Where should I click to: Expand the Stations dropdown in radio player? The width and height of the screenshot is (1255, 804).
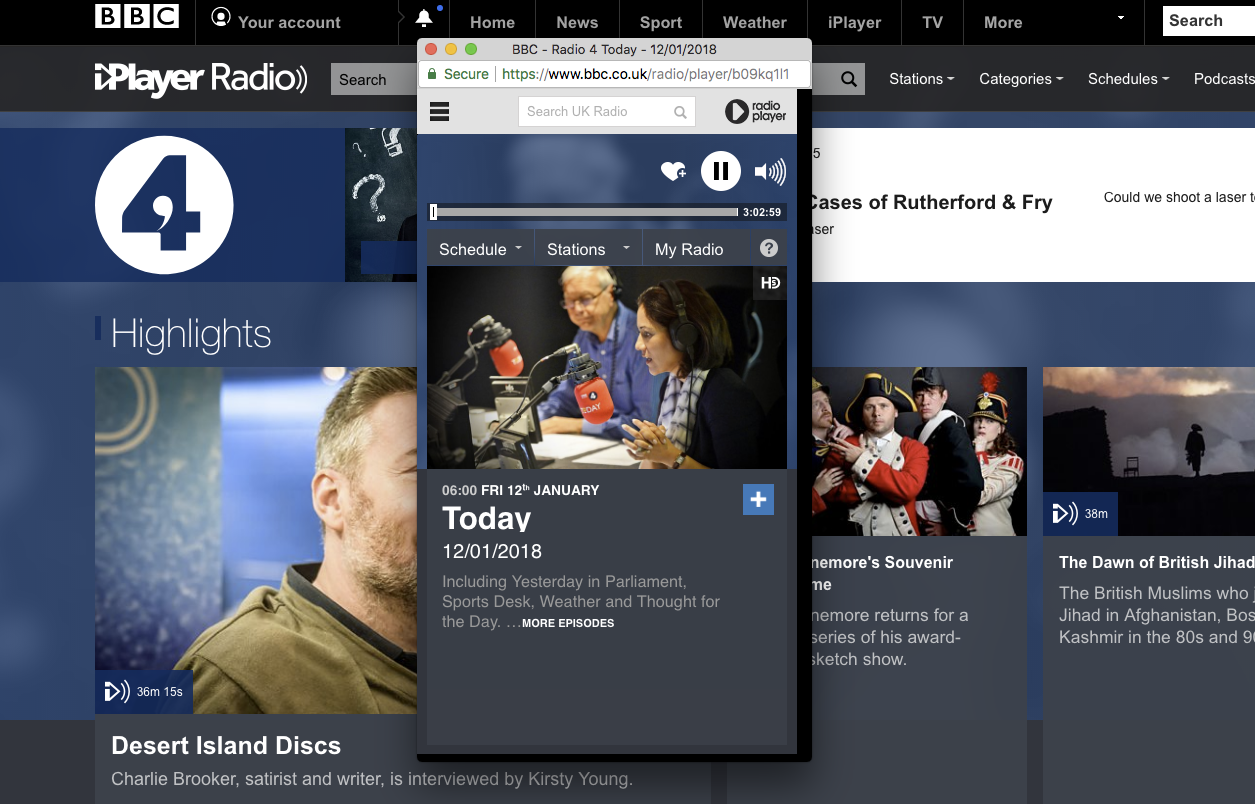[588, 249]
